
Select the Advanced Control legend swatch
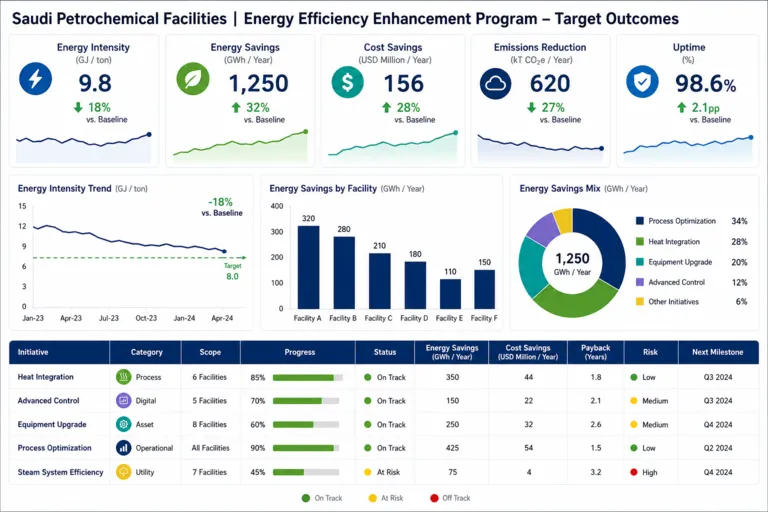[x=640, y=282]
